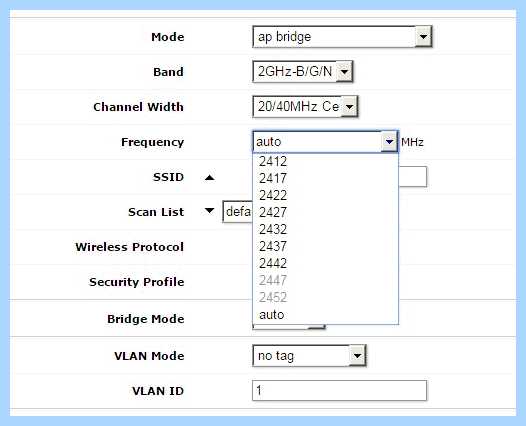Image resolution: width=526 pixels, height=426 pixels.
Task: Click the Band label
Action: coord(168,72)
